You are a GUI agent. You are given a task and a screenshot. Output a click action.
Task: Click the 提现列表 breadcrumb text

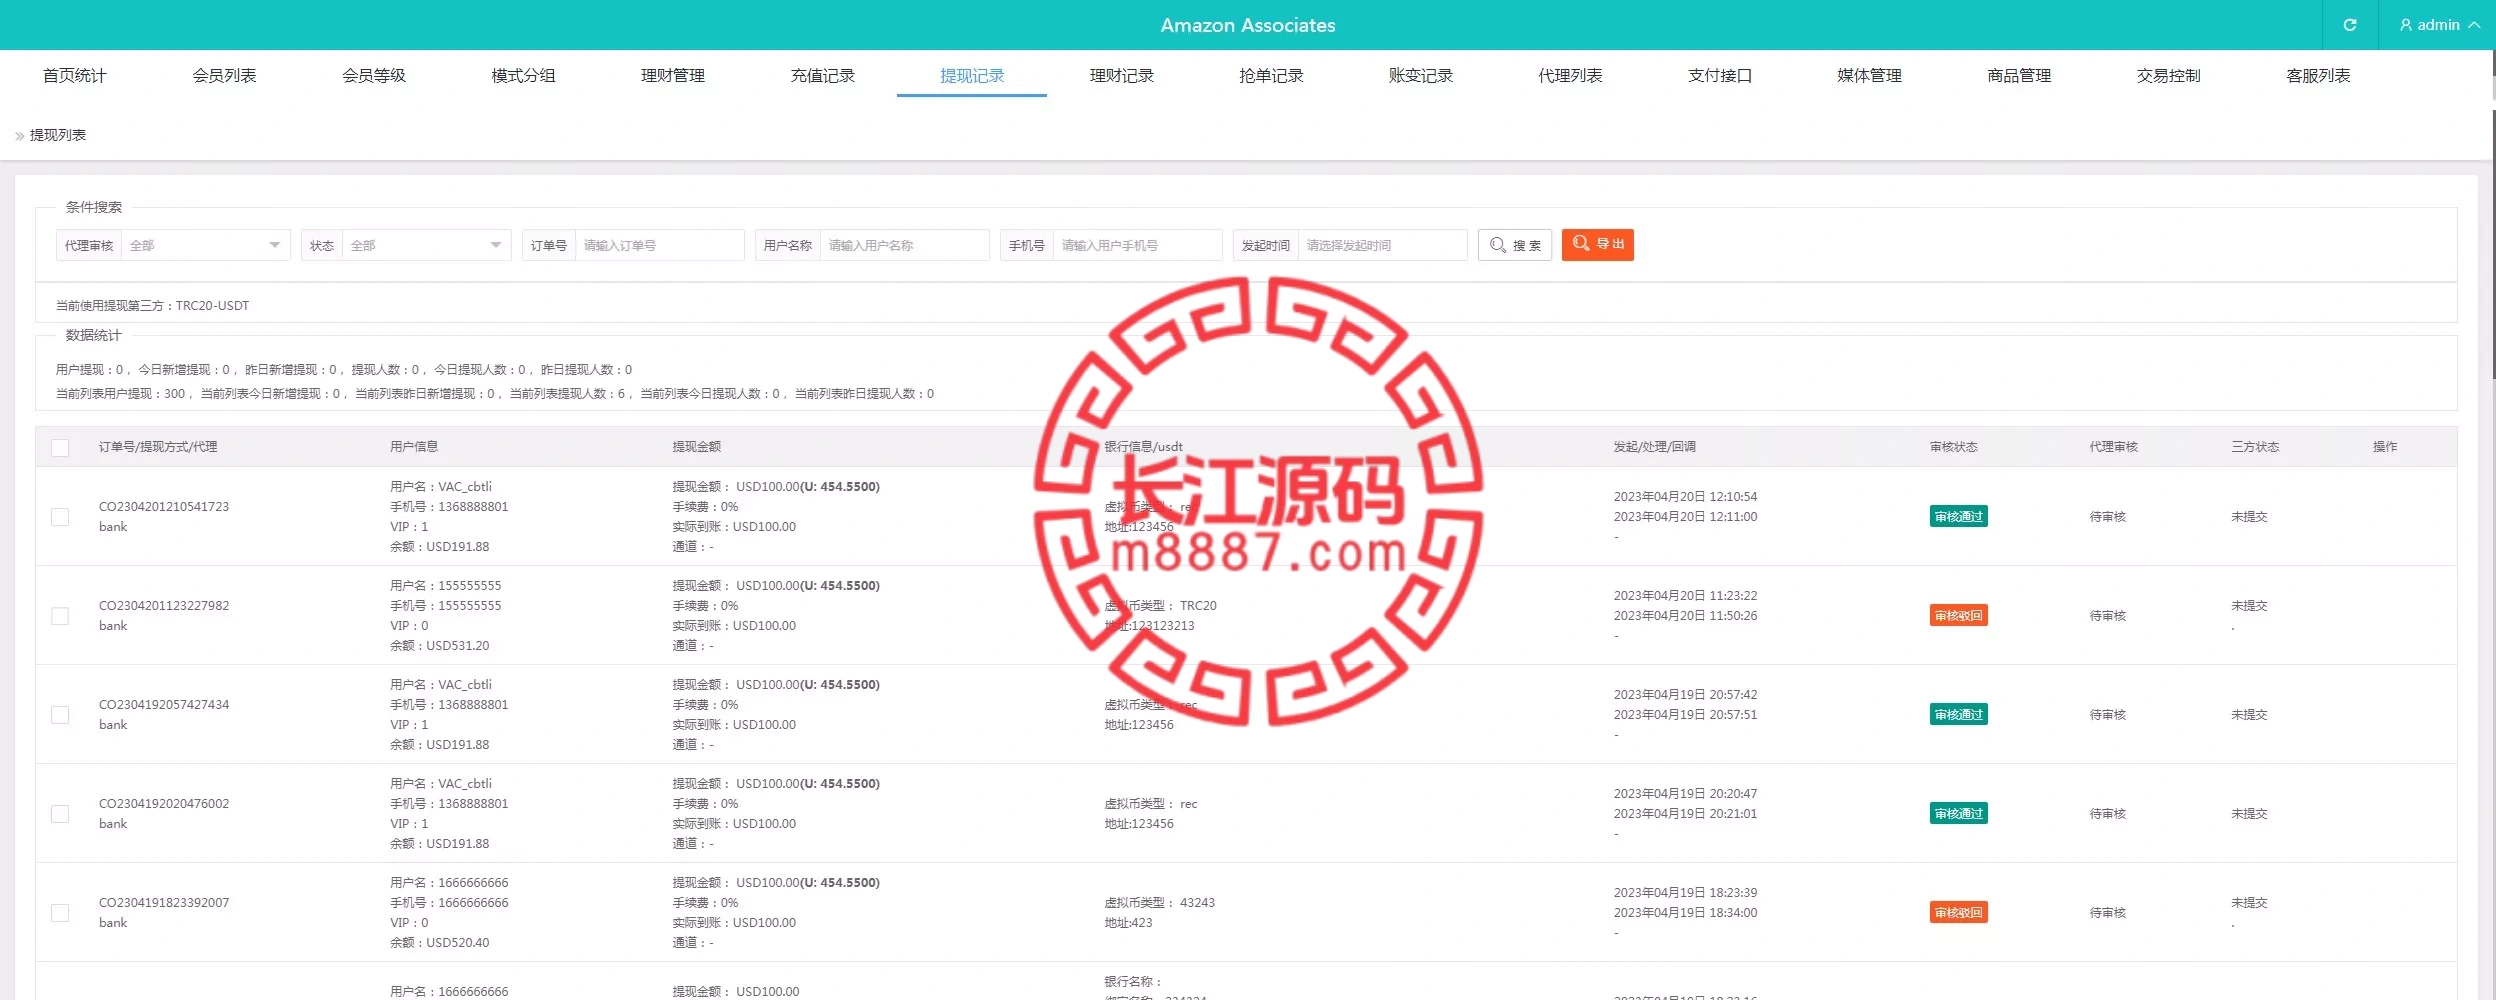coord(58,135)
